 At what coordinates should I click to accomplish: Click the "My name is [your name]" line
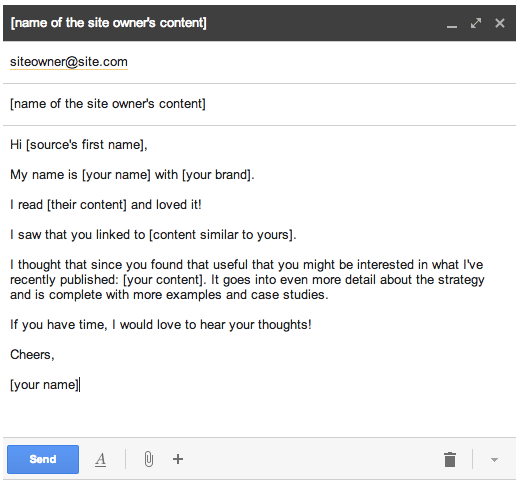click(132, 175)
